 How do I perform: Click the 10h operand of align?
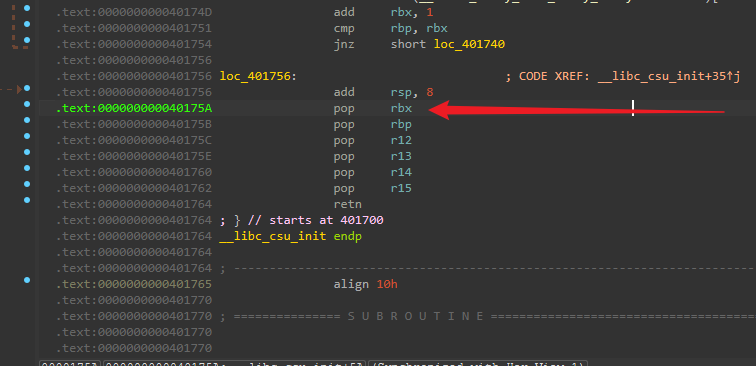[387, 285]
